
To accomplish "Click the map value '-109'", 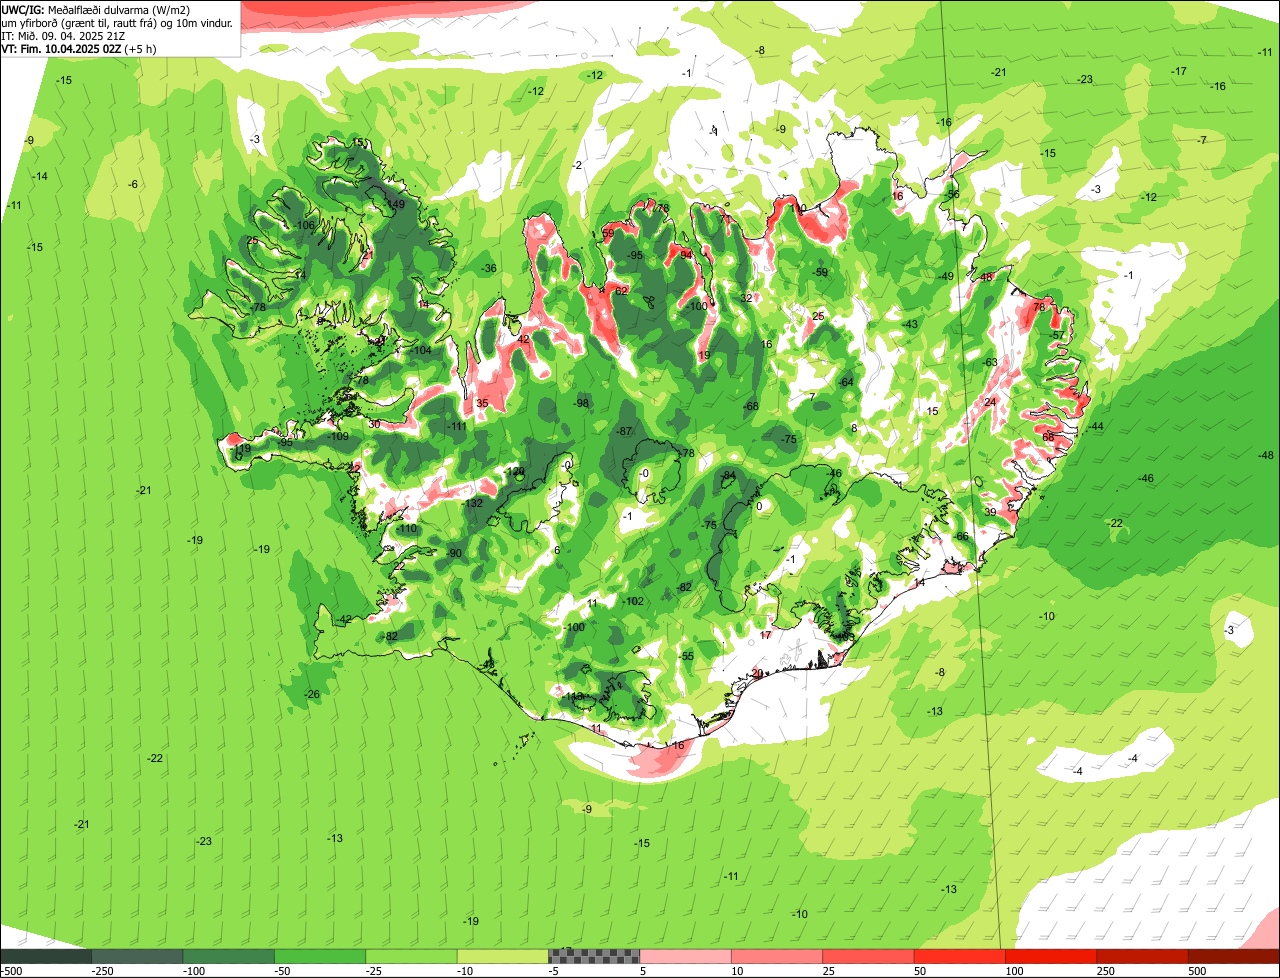I will tap(339, 437).
